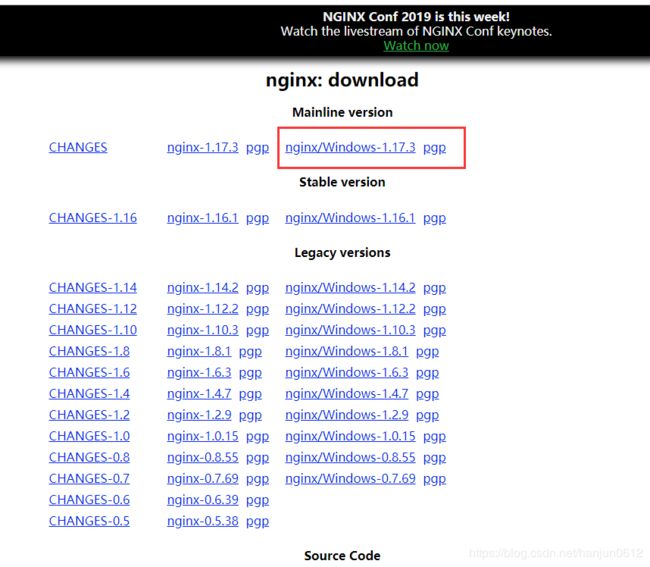Download nginx/Windows-1.10.3 build
This screenshot has width=650, height=567.
point(350,330)
